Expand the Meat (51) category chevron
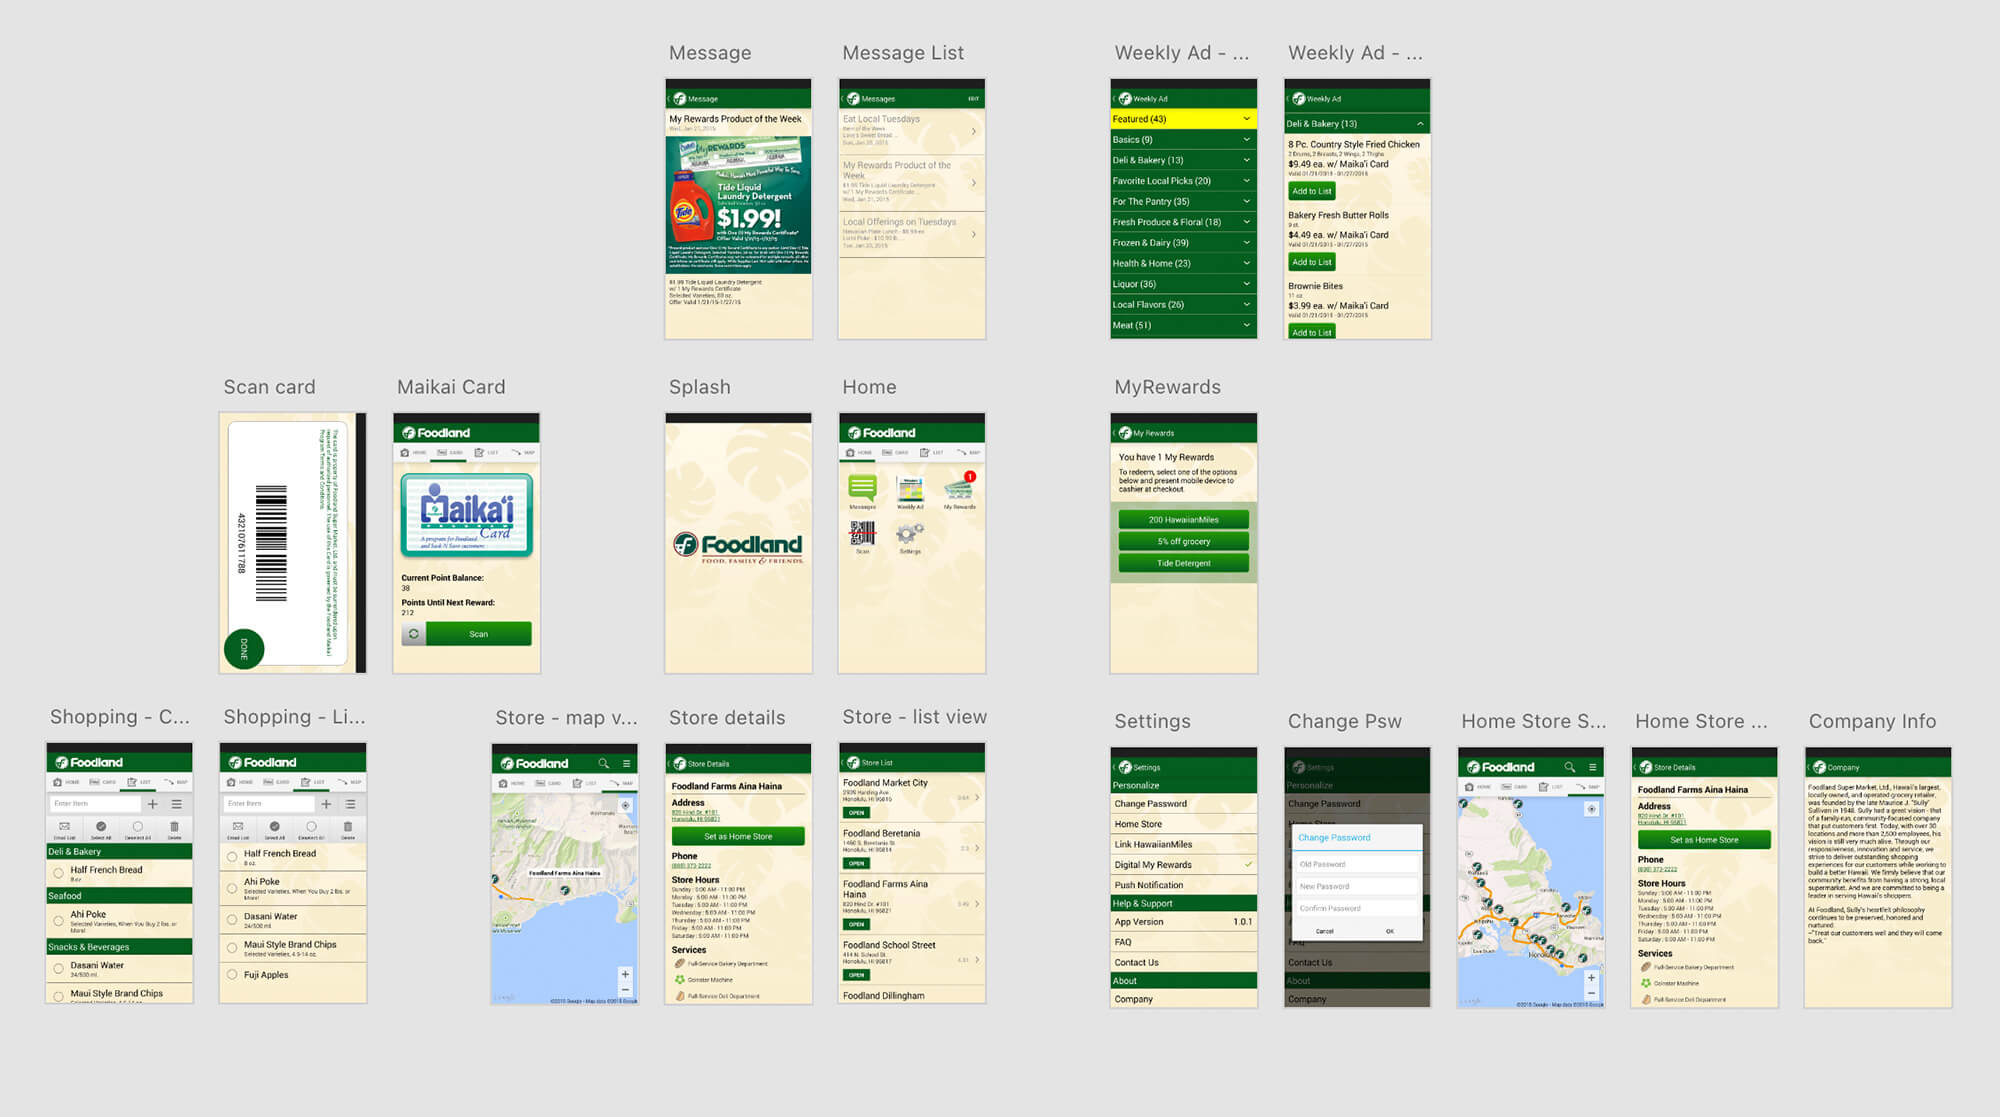This screenshot has width=2000, height=1117. (x=1245, y=326)
